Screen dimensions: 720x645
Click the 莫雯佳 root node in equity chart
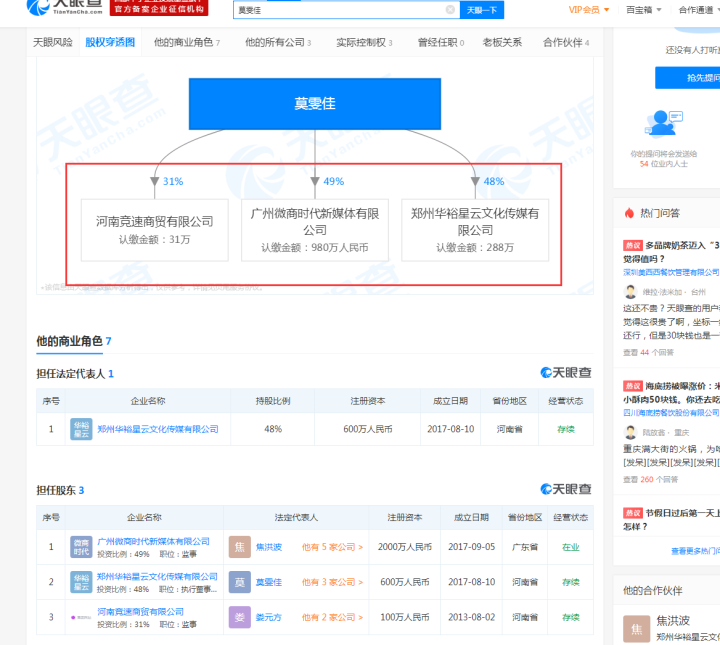[315, 104]
